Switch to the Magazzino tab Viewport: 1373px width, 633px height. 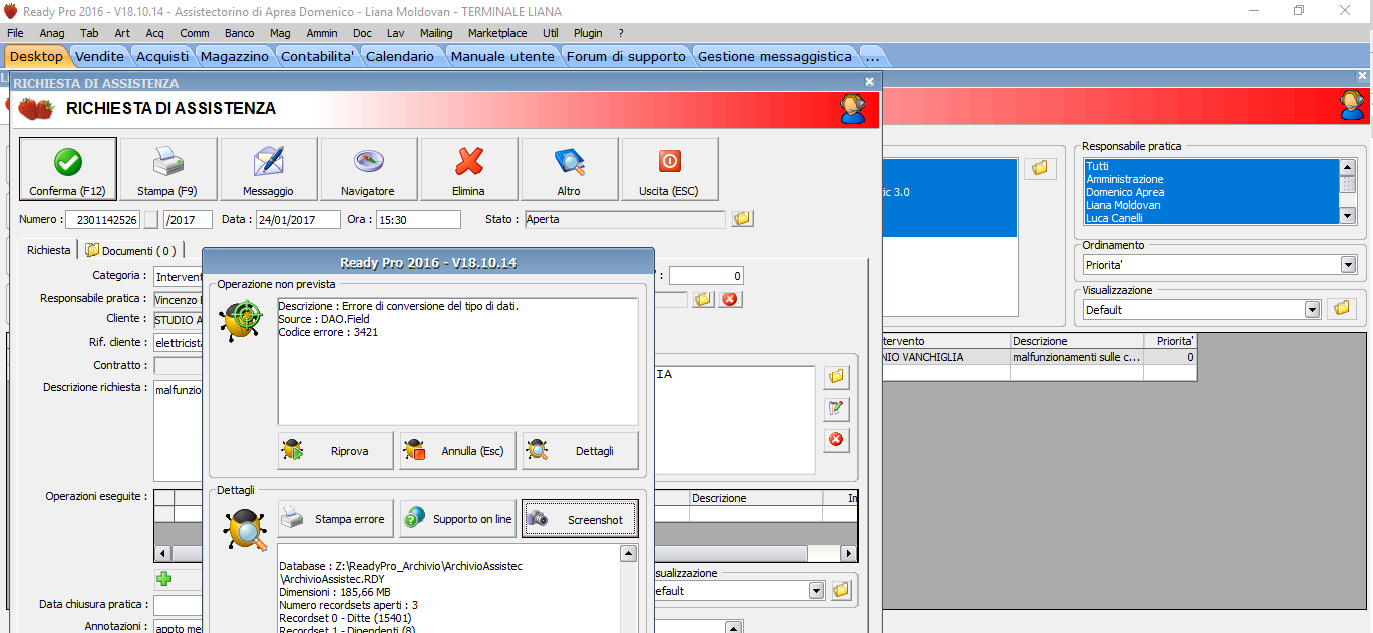(235, 56)
